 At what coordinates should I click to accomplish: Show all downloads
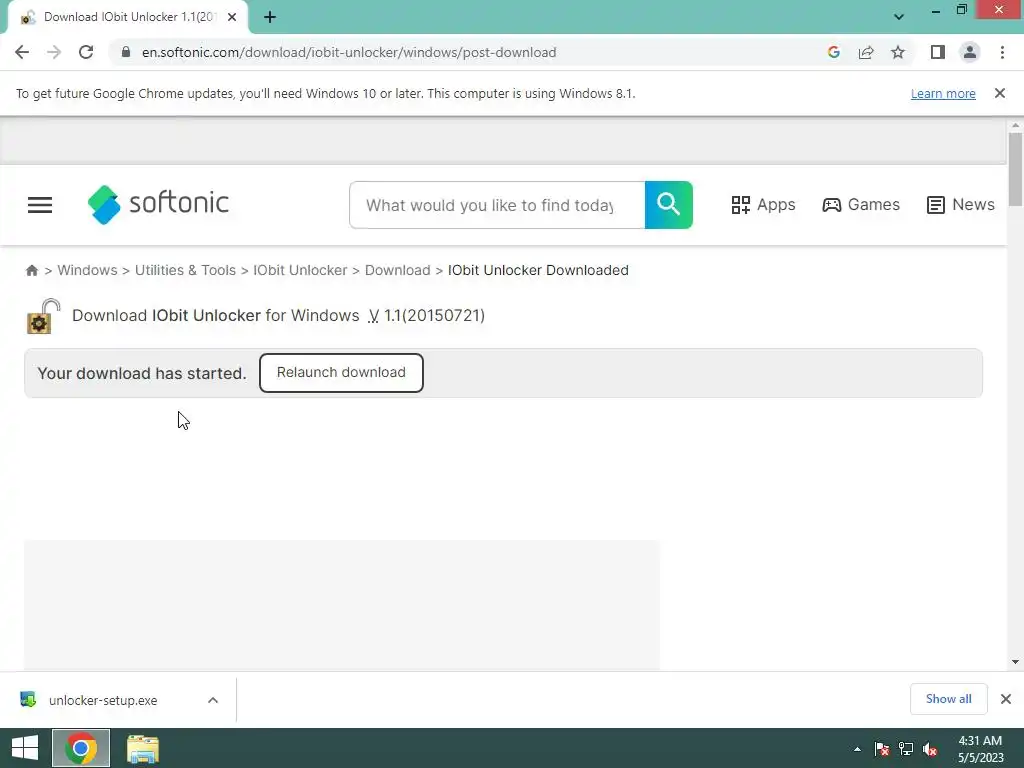coord(949,699)
